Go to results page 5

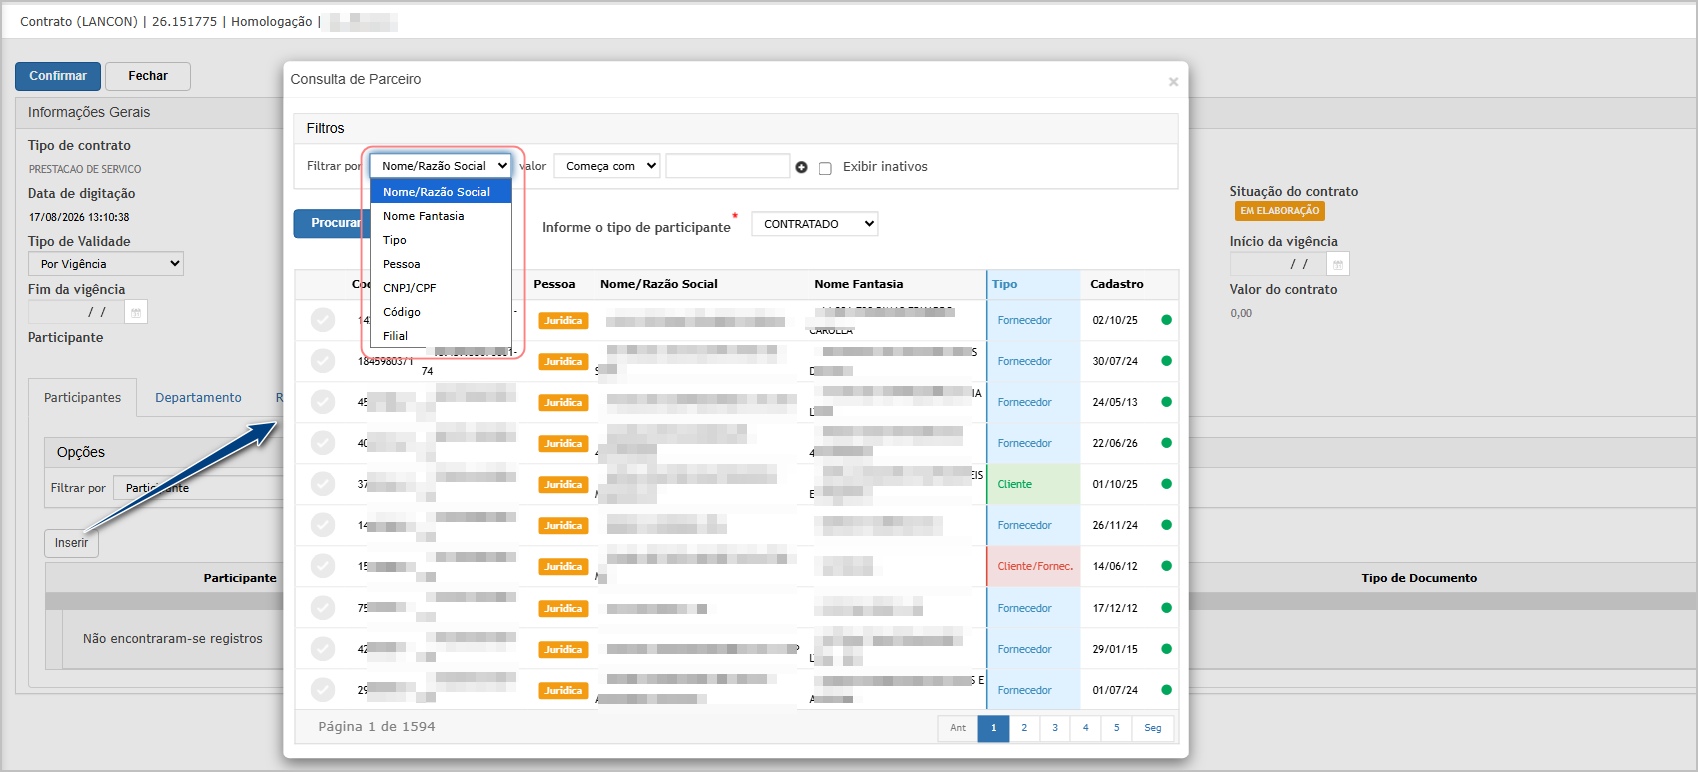(x=1117, y=728)
